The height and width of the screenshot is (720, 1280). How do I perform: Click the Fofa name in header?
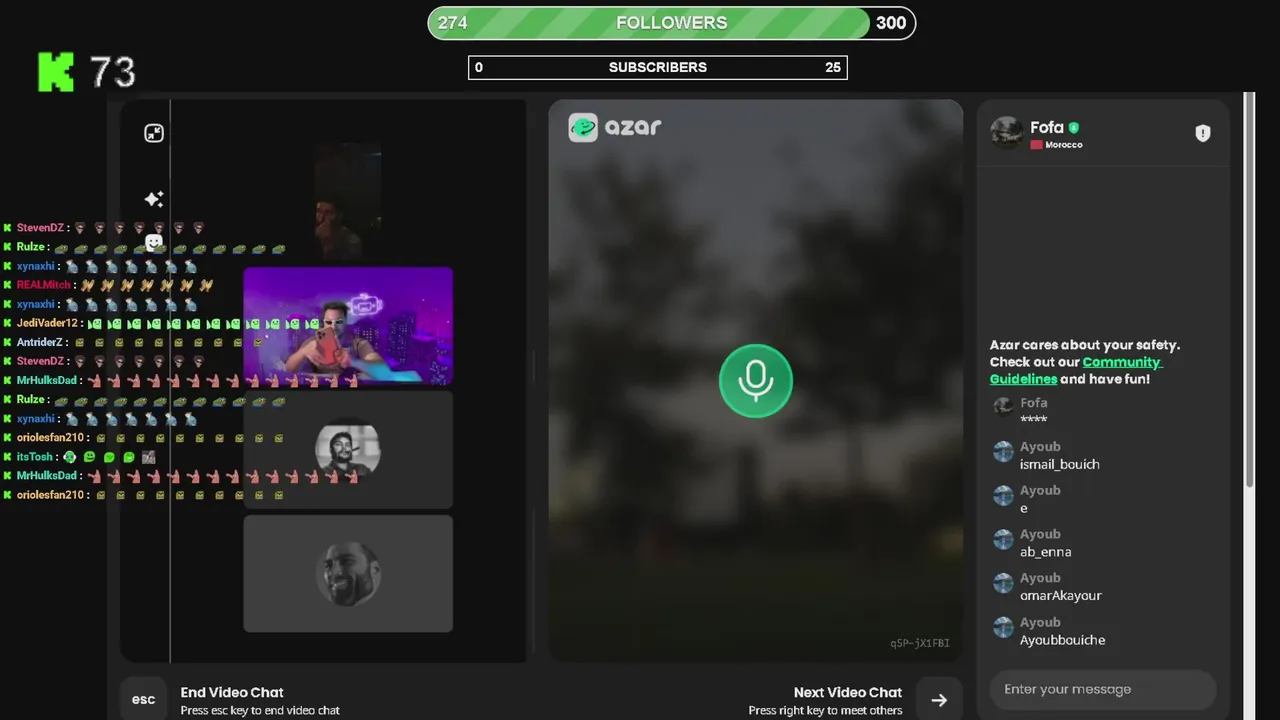[x=1047, y=127]
